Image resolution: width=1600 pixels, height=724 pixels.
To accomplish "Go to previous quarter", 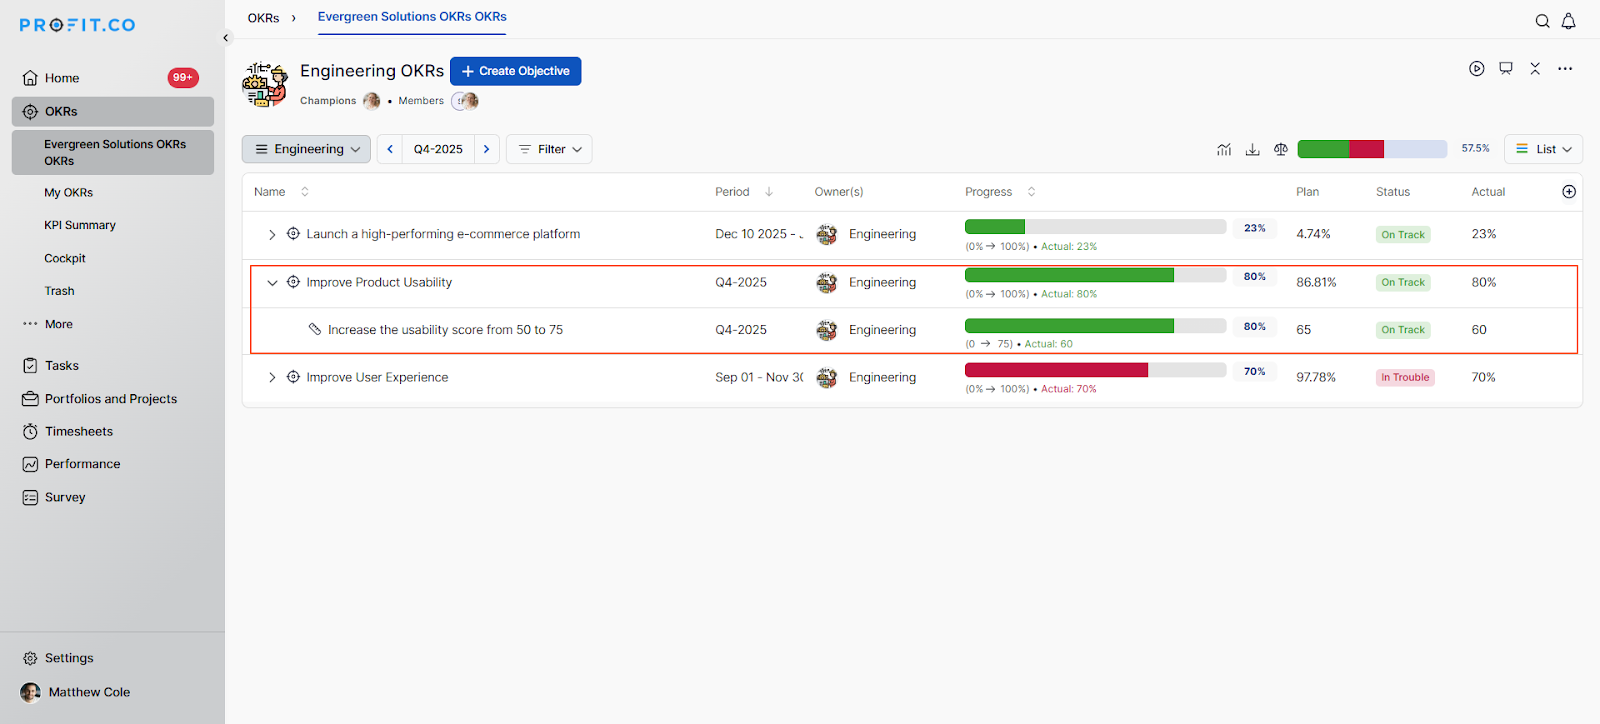I will pos(390,149).
